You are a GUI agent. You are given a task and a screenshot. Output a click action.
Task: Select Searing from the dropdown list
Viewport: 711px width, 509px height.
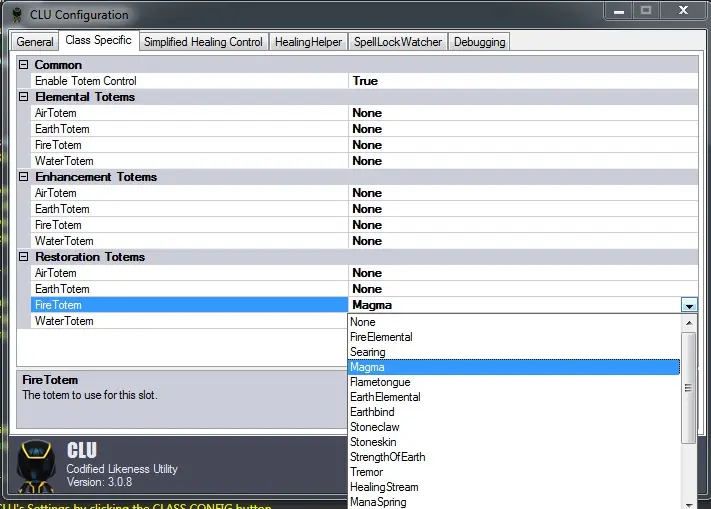(368, 352)
